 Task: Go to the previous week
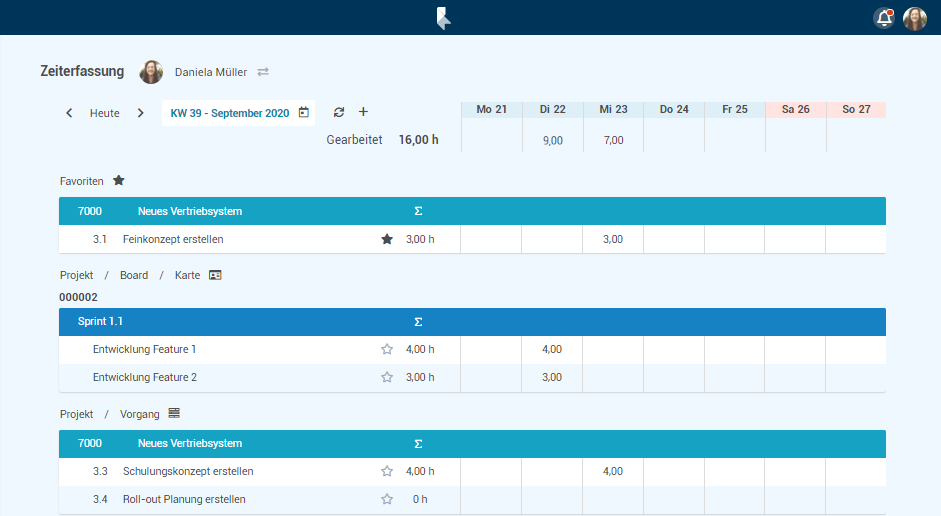(69, 113)
